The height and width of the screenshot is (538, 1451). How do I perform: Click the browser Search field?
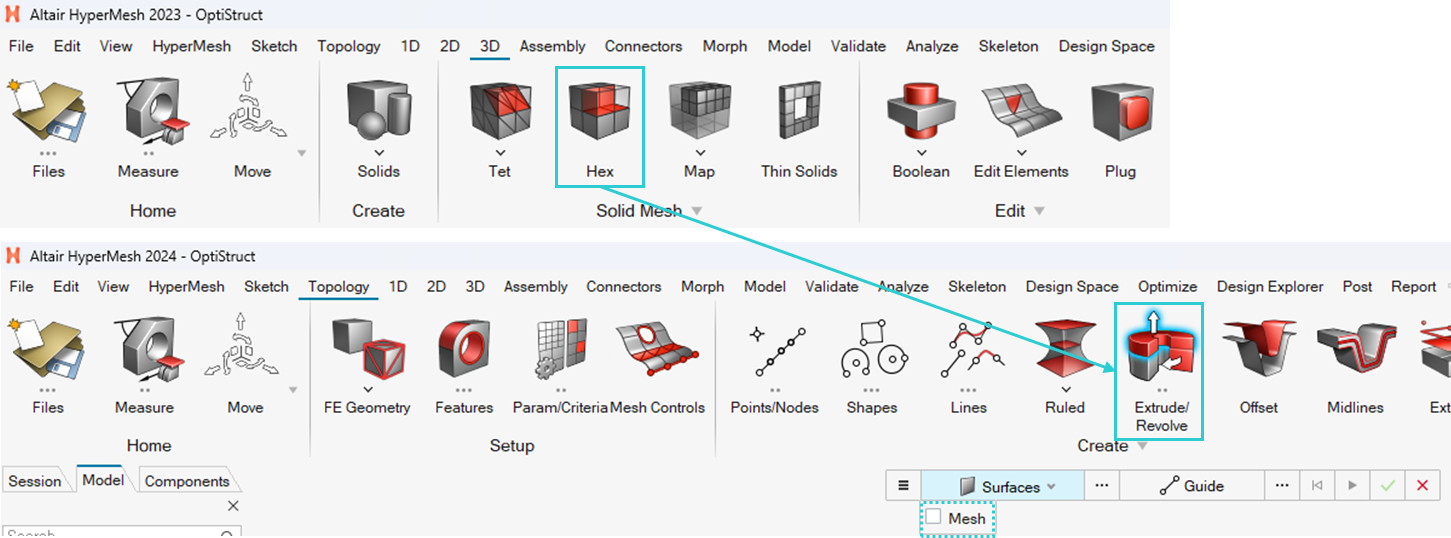pos(121,531)
